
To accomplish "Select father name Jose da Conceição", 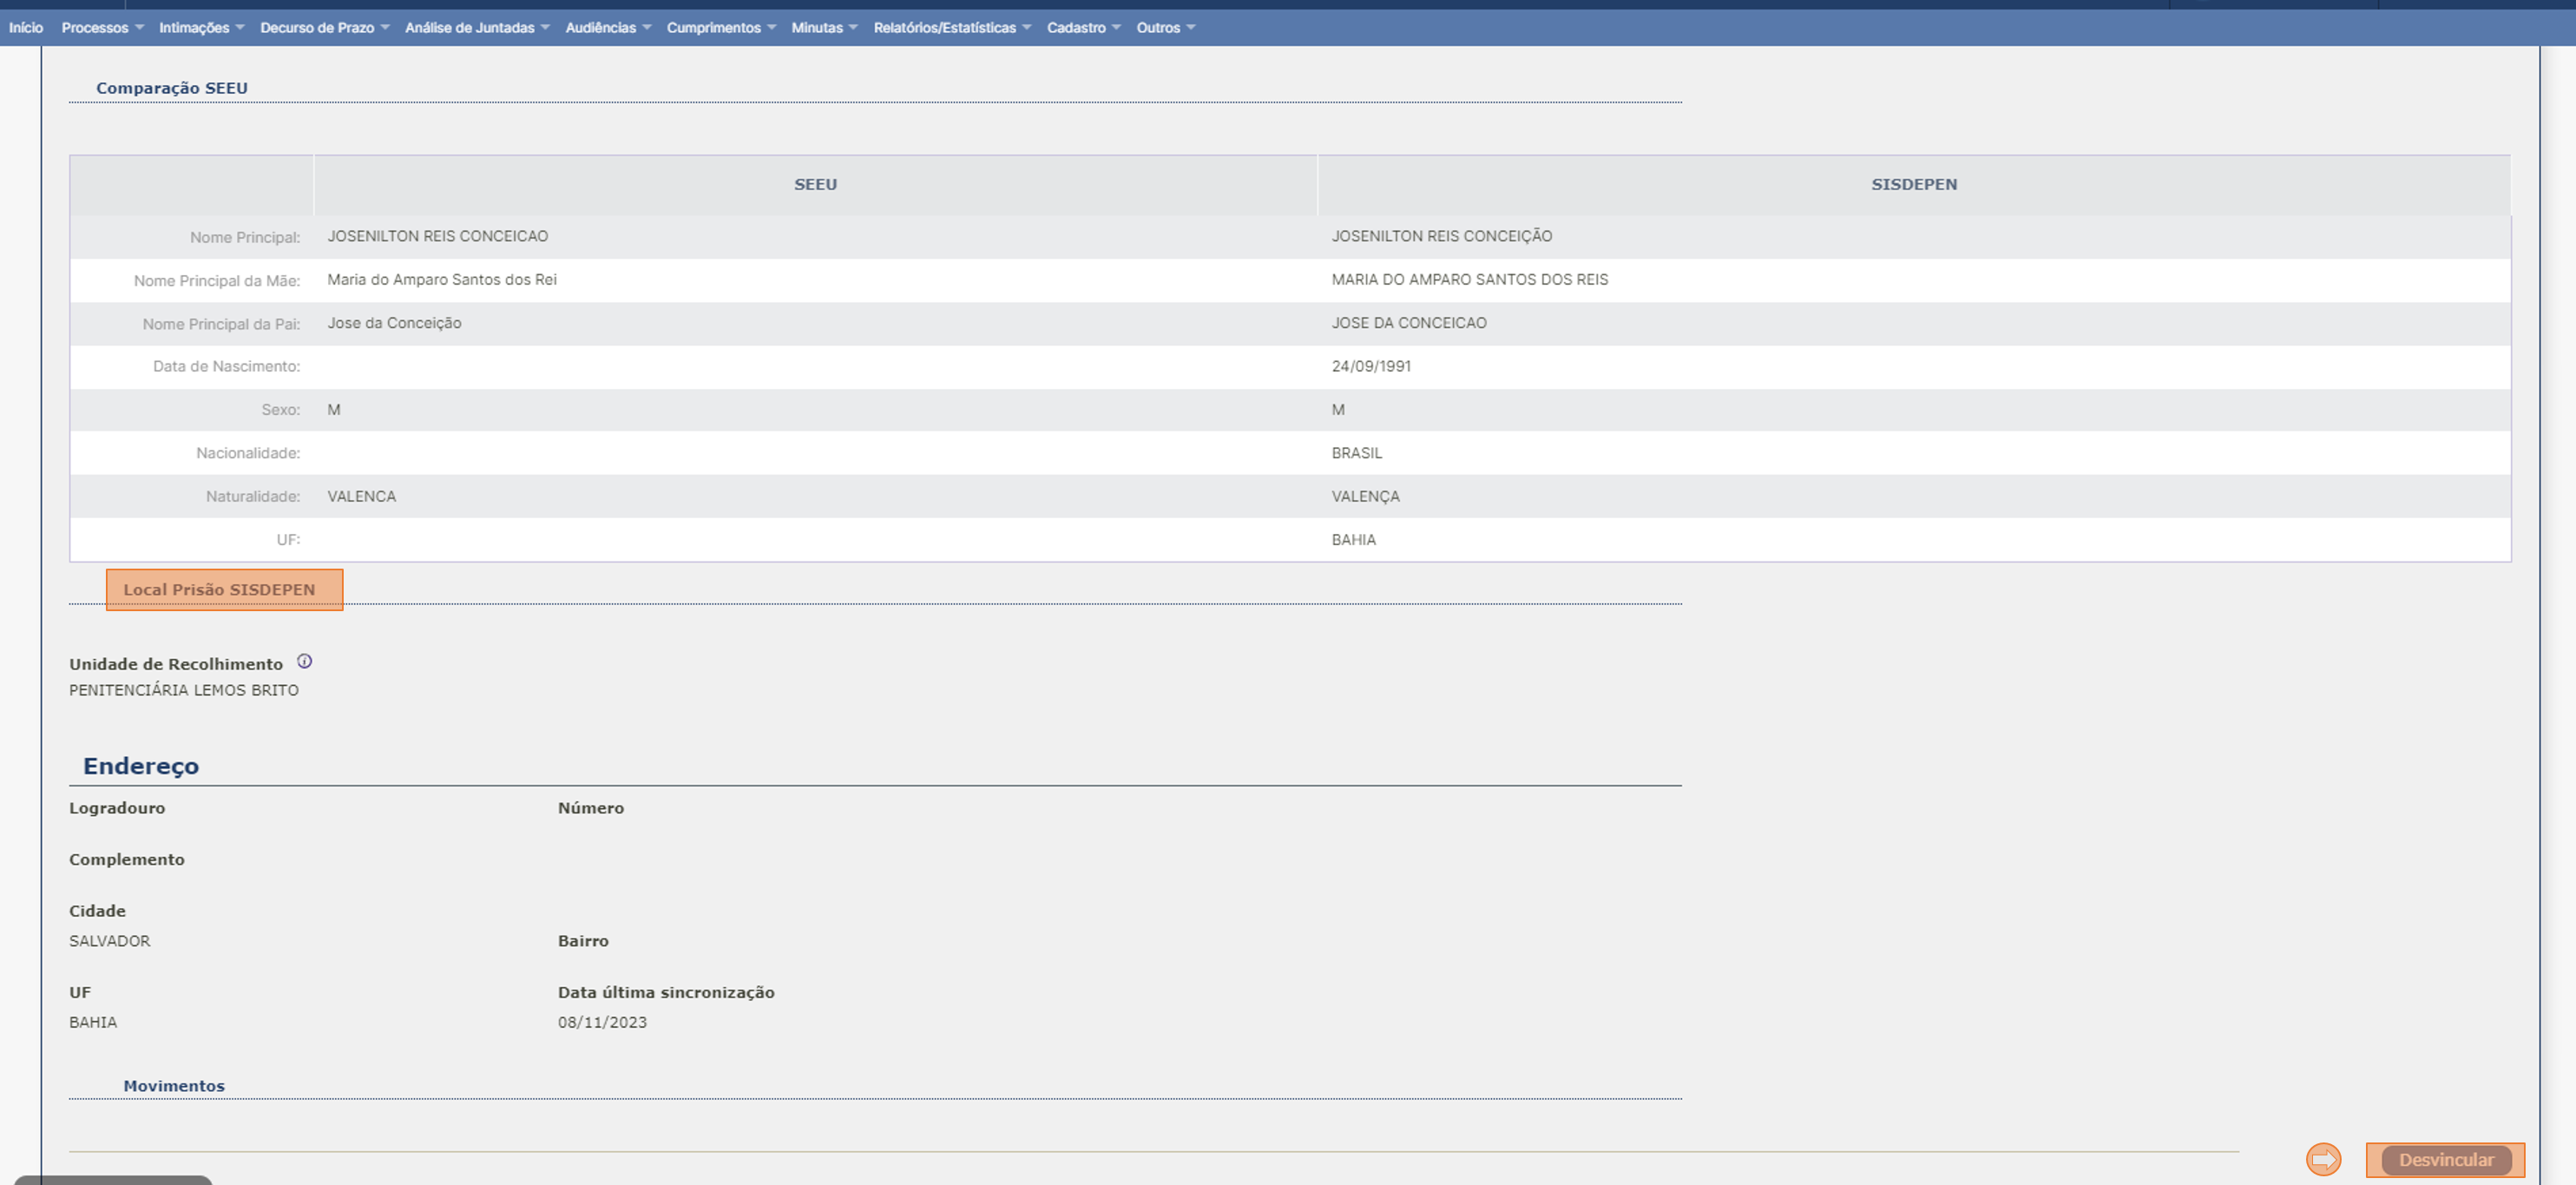I will click(x=394, y=323).
